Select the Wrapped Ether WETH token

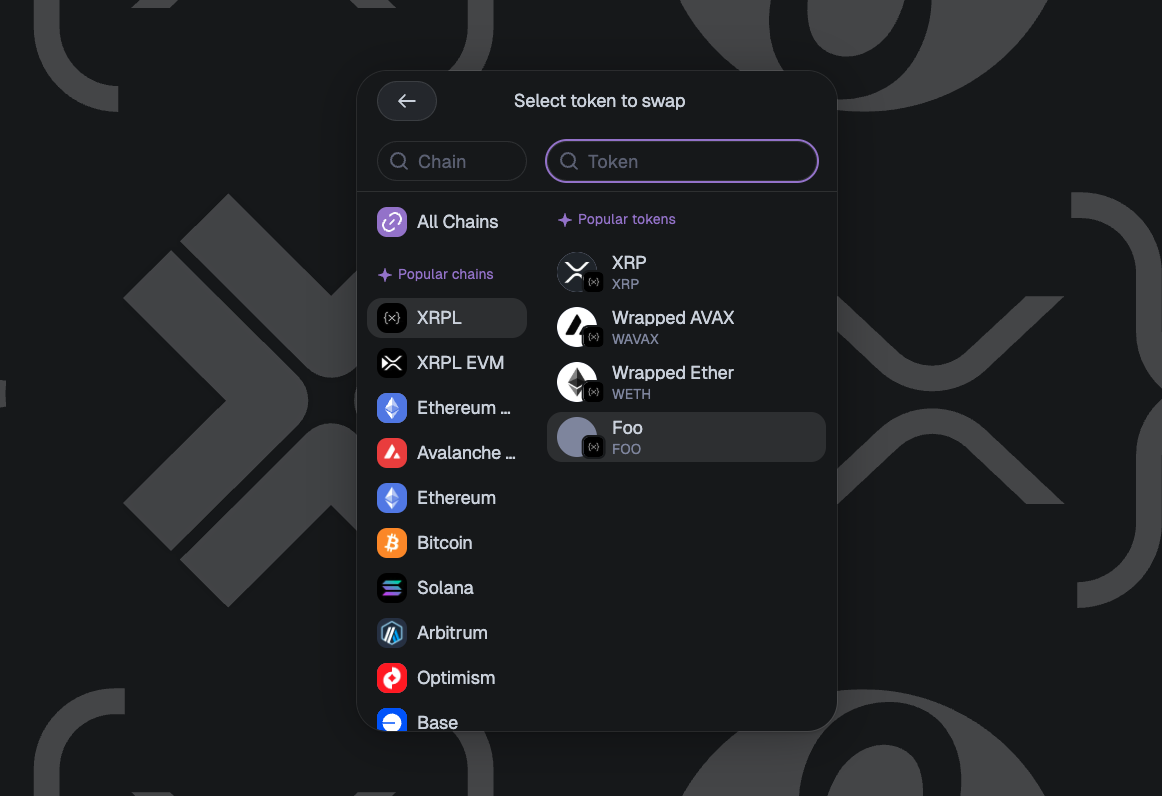click(x=686, y=382)
